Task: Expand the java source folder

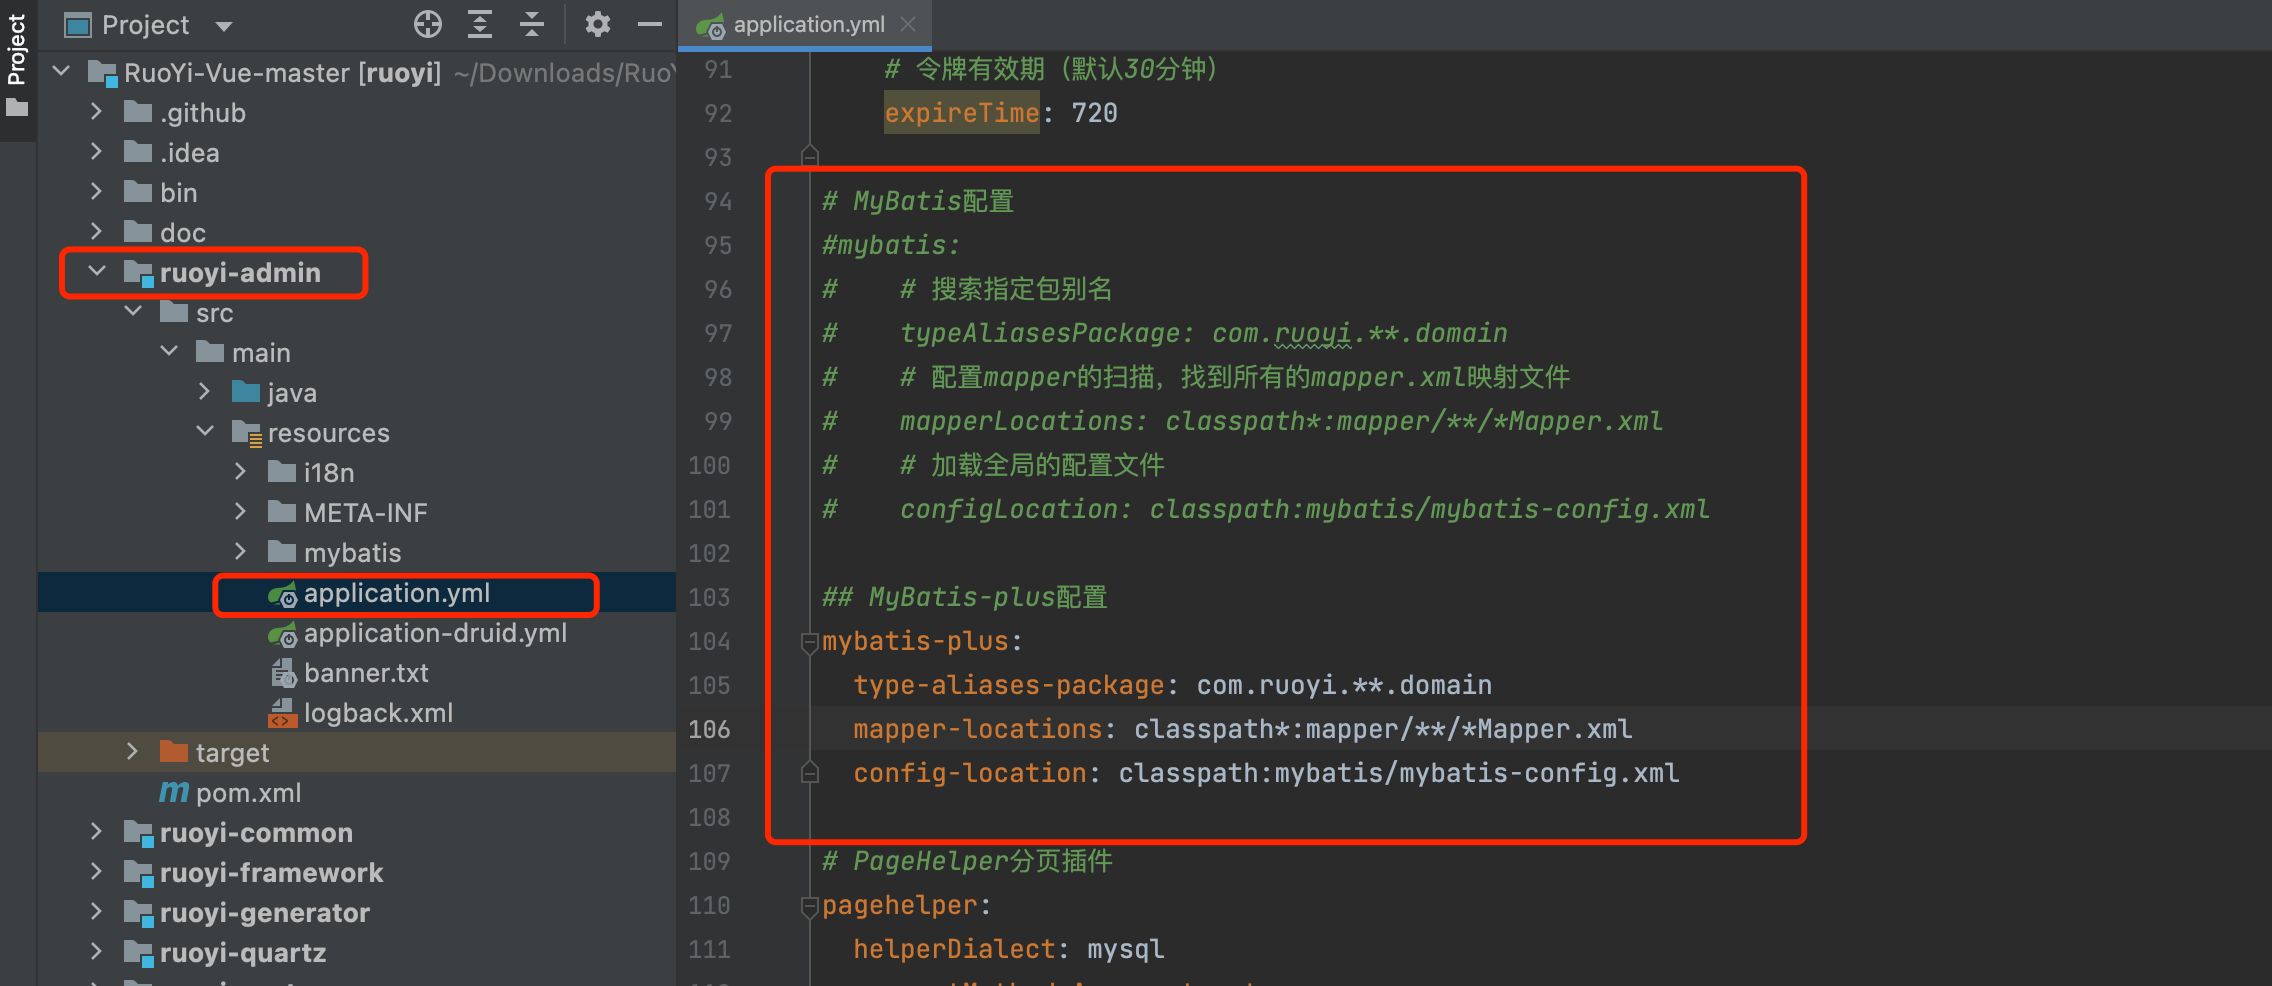Action: pyautogui.click(x=205, y=392)
